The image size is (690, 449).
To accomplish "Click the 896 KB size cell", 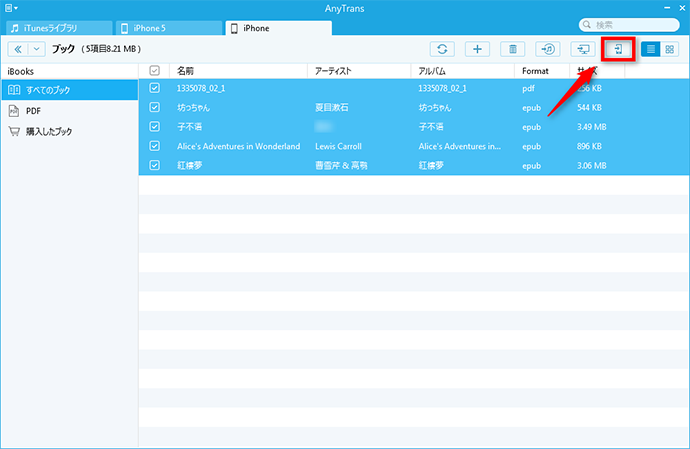I will [x=589, y=146].
